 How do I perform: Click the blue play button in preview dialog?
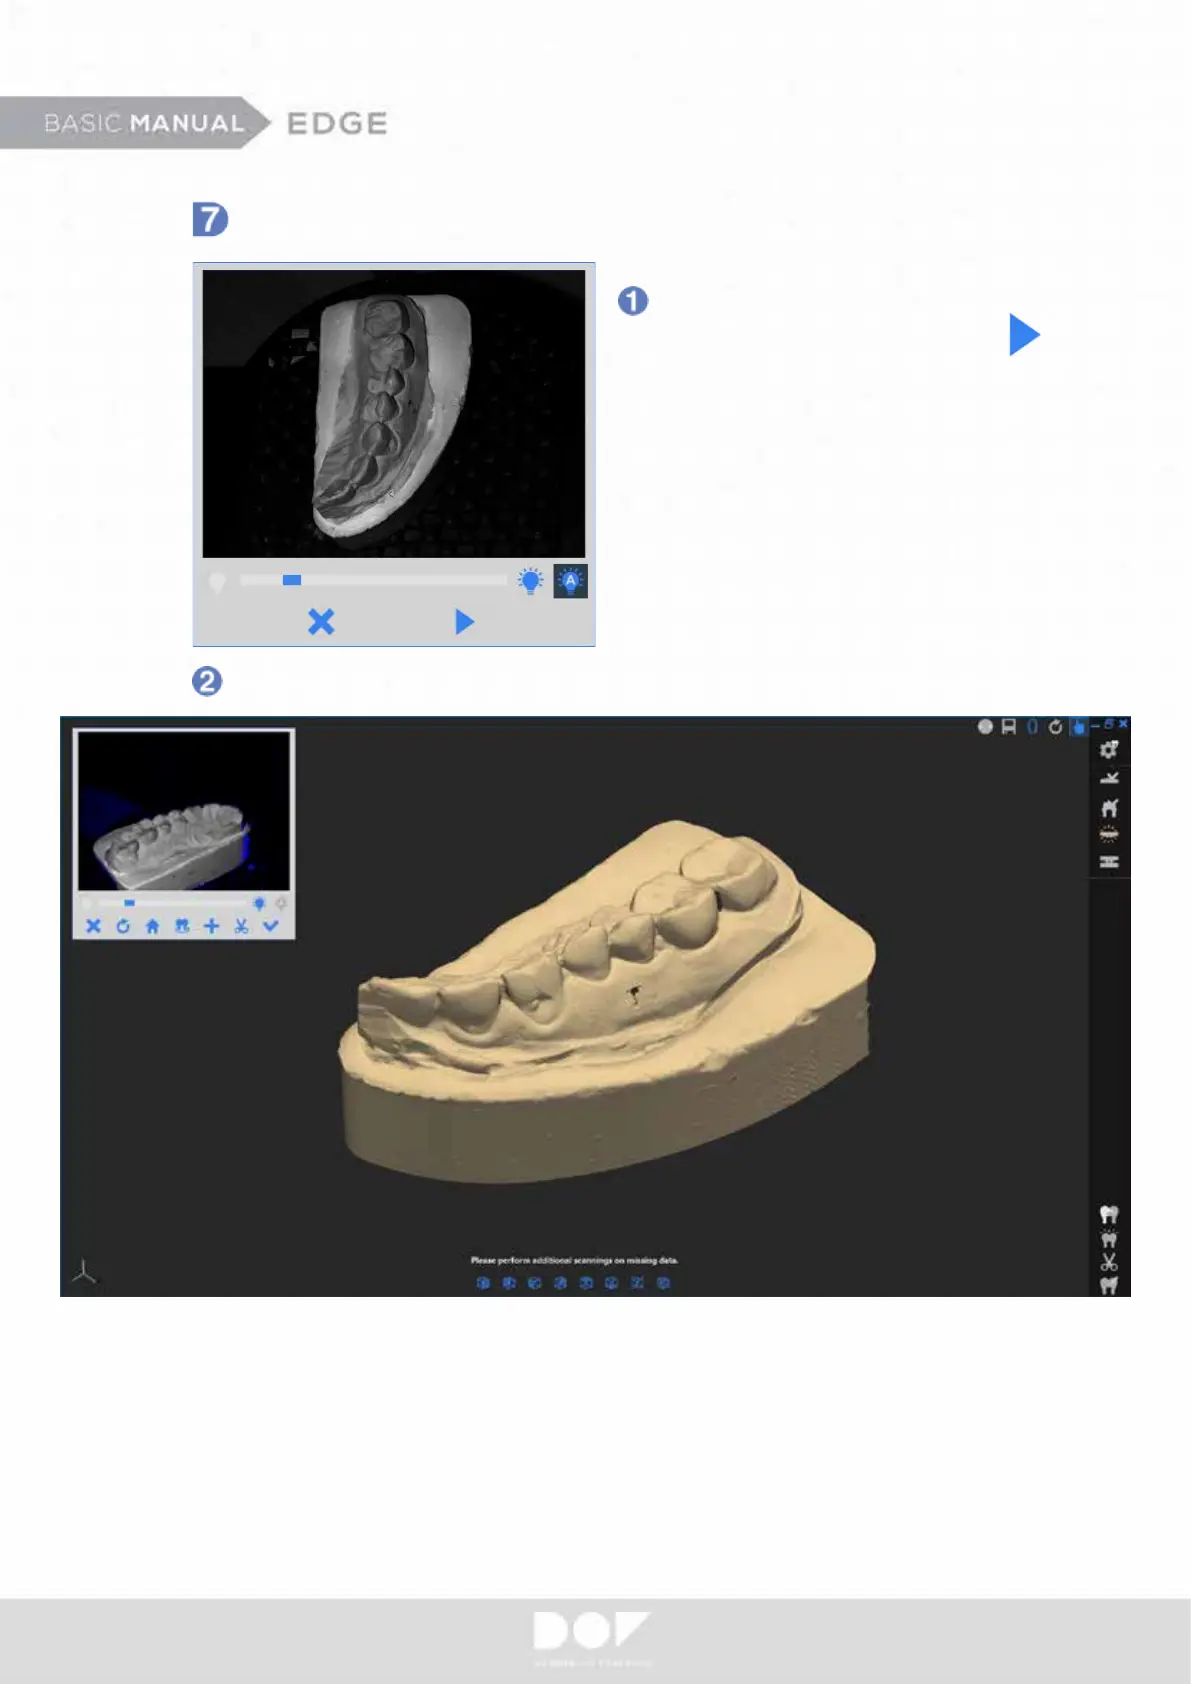[464, 622]
